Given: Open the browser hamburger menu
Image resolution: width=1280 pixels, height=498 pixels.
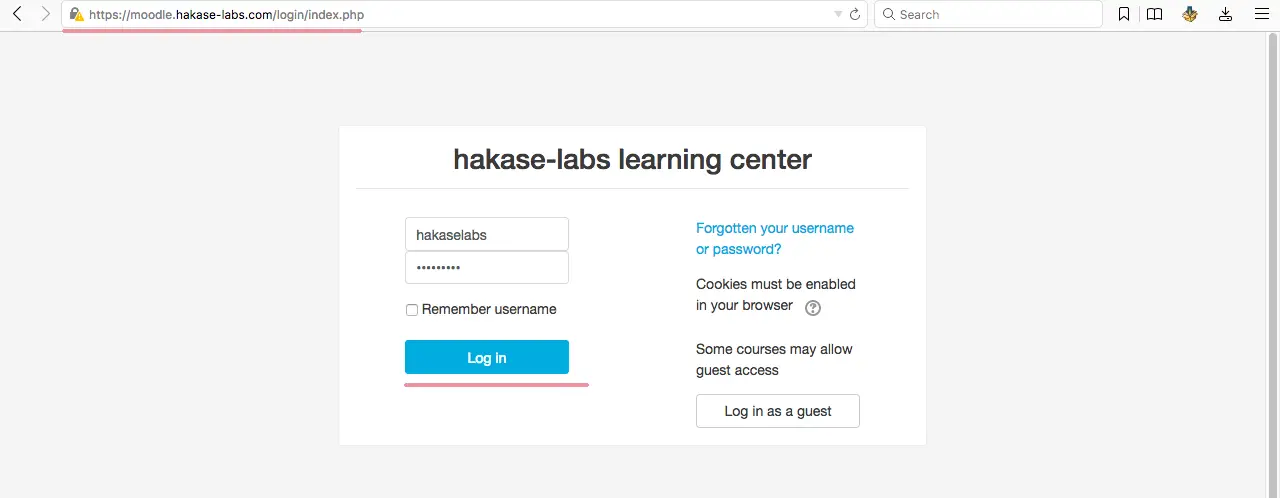Looking at the screenshot, I should tap(1260, 14).
